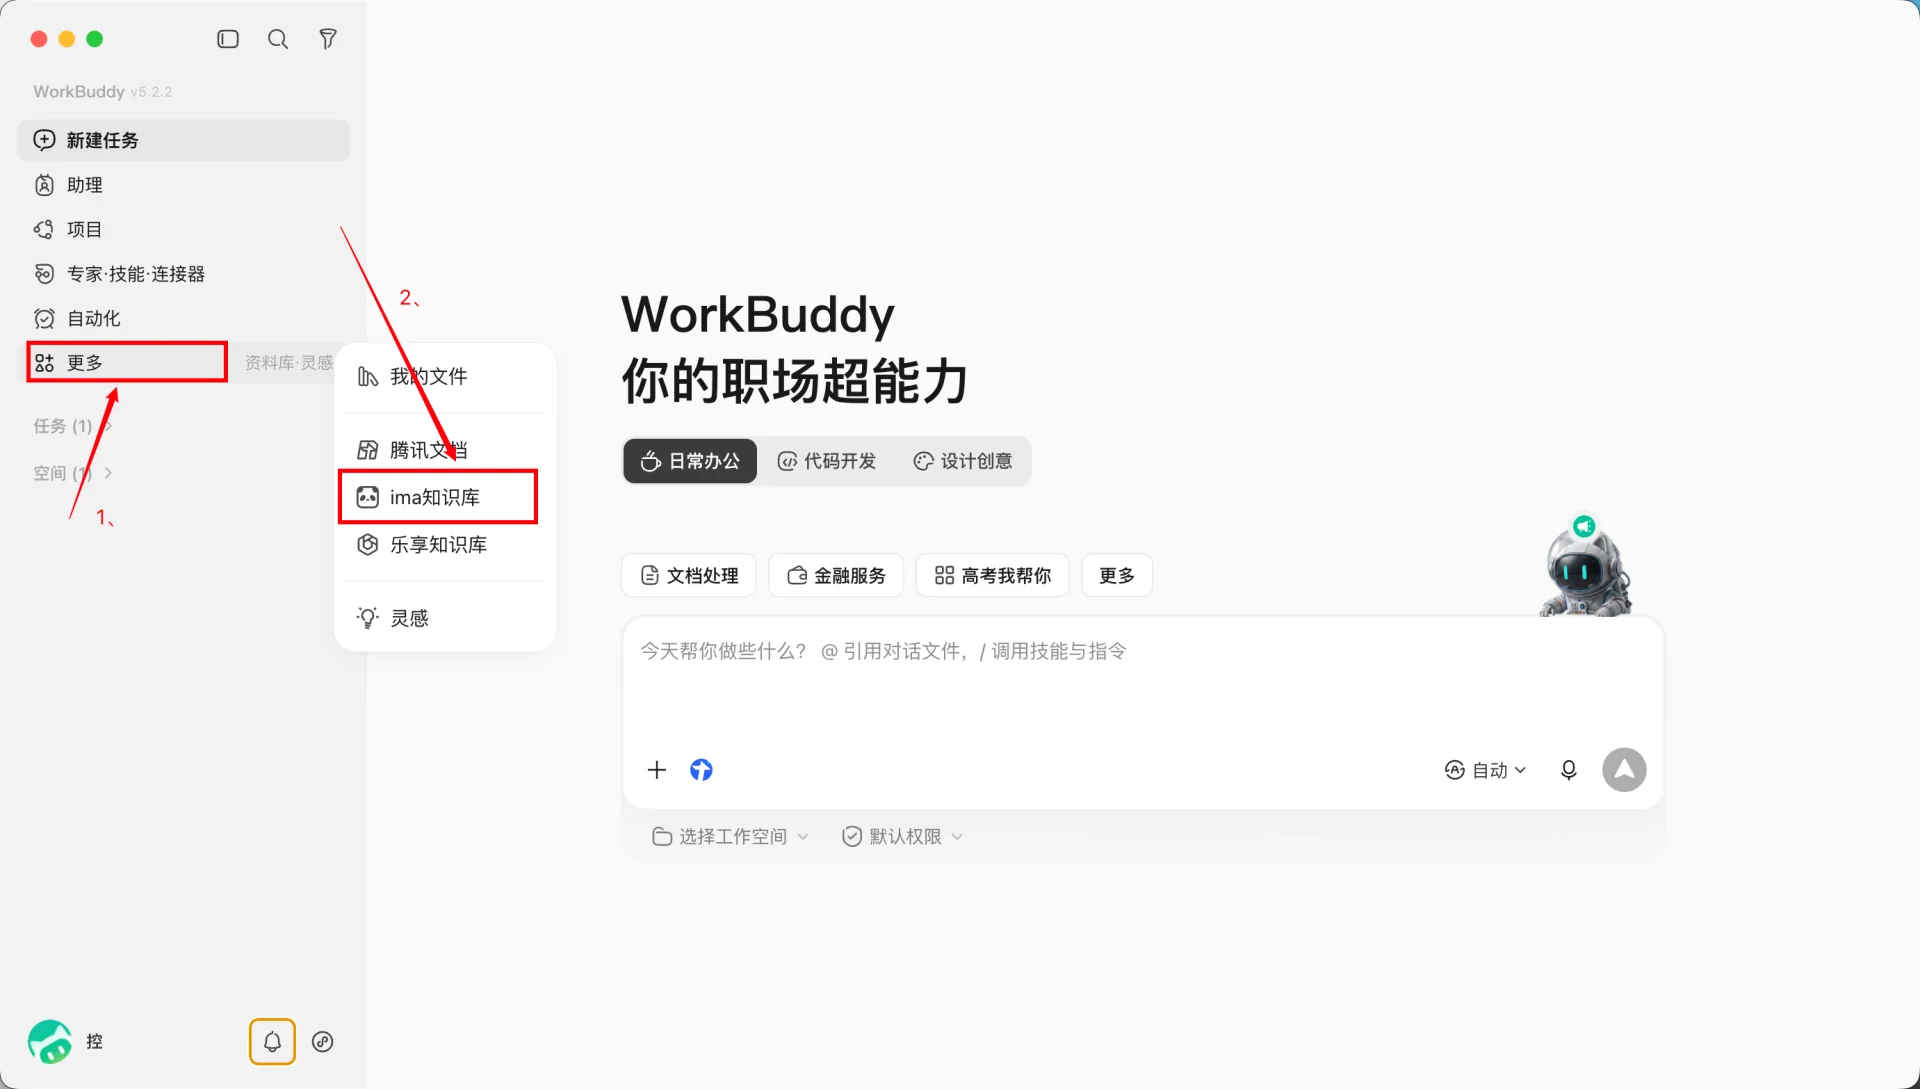The height and width of the screenshot is (1089, 1920).
Task: Open the search magnifier icon
Action: point(278,39)
